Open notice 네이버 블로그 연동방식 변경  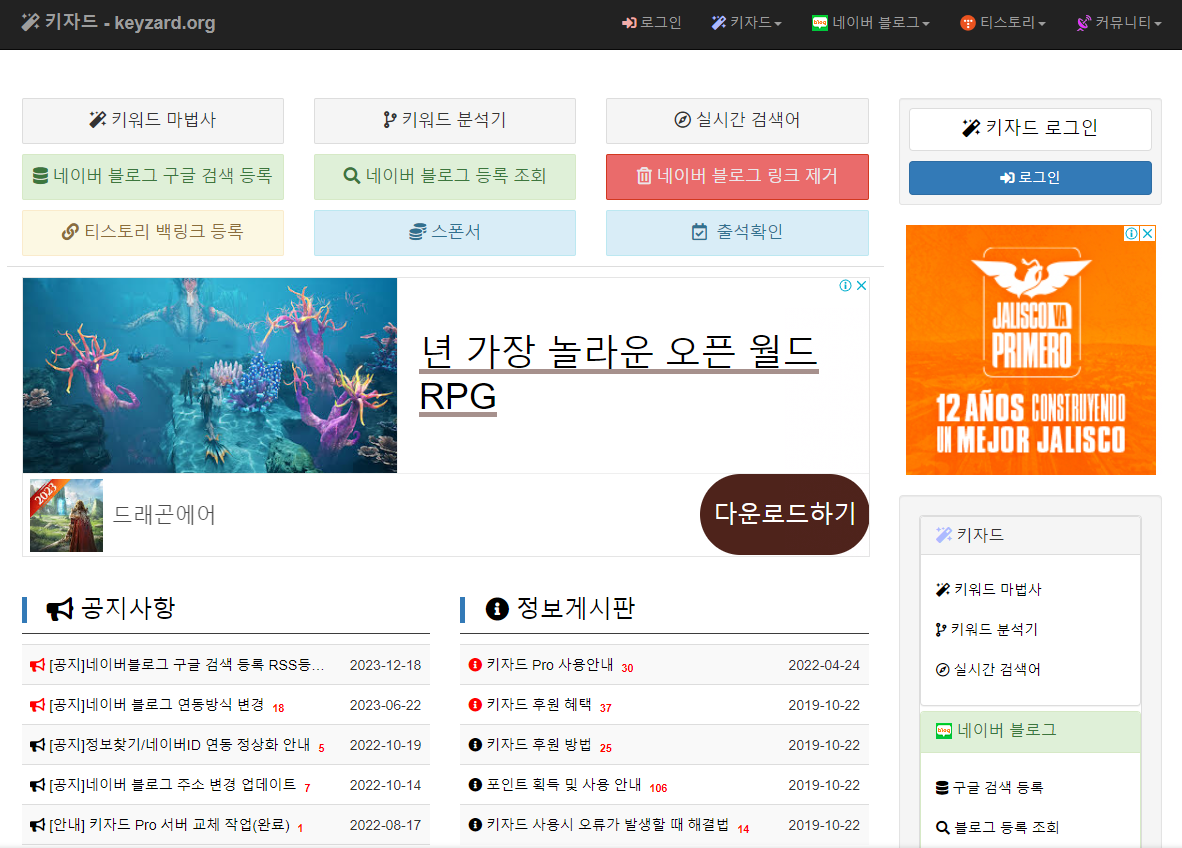point(156,705)
